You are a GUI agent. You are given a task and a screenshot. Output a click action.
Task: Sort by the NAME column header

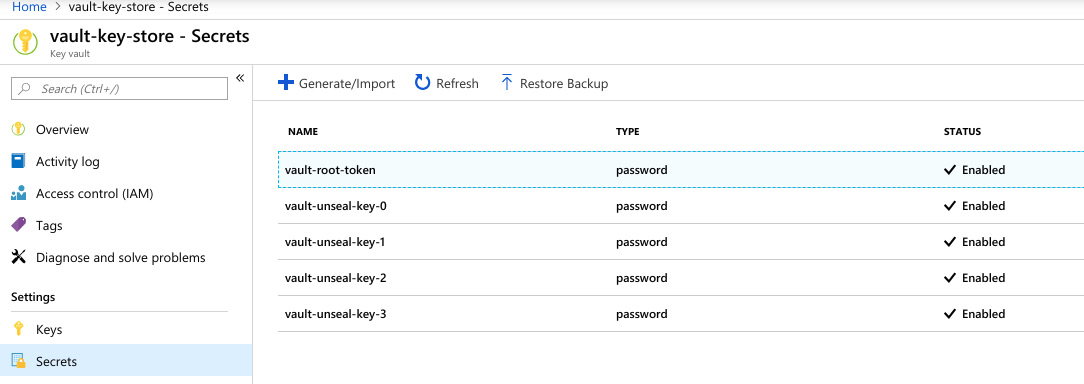[x=303, y=131]
